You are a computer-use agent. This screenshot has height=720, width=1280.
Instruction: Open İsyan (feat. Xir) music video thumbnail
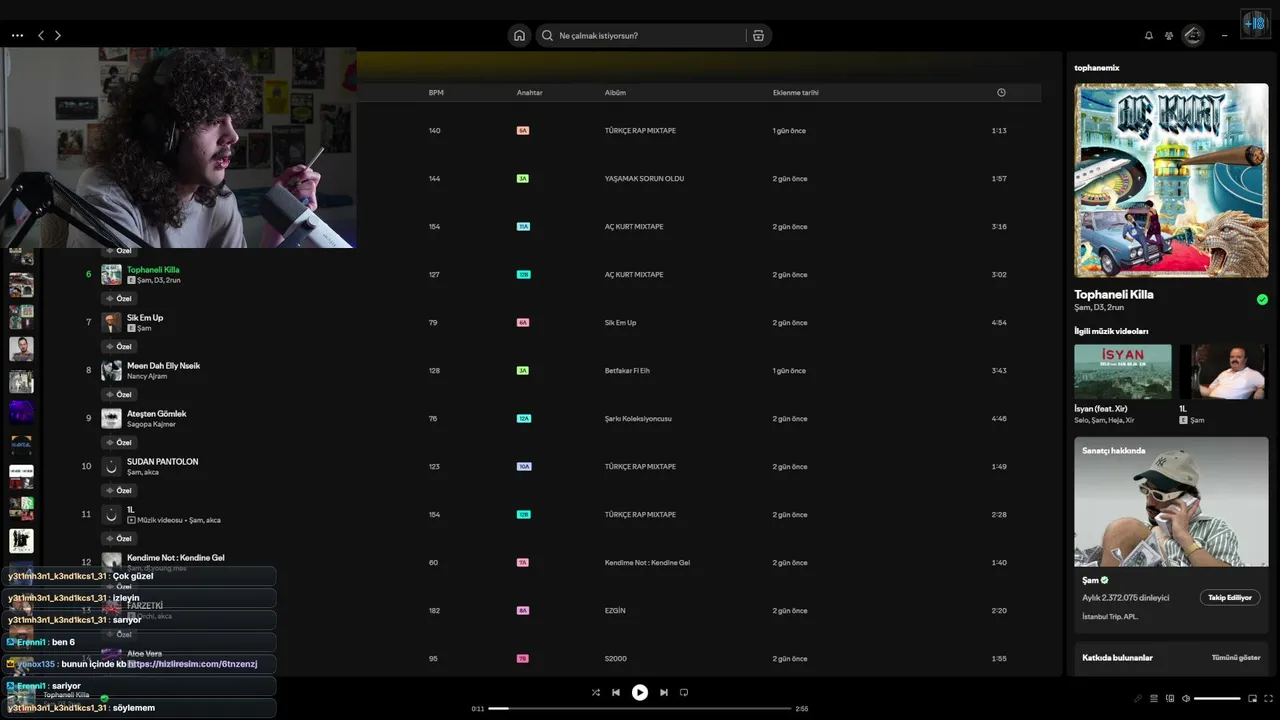1123,372
